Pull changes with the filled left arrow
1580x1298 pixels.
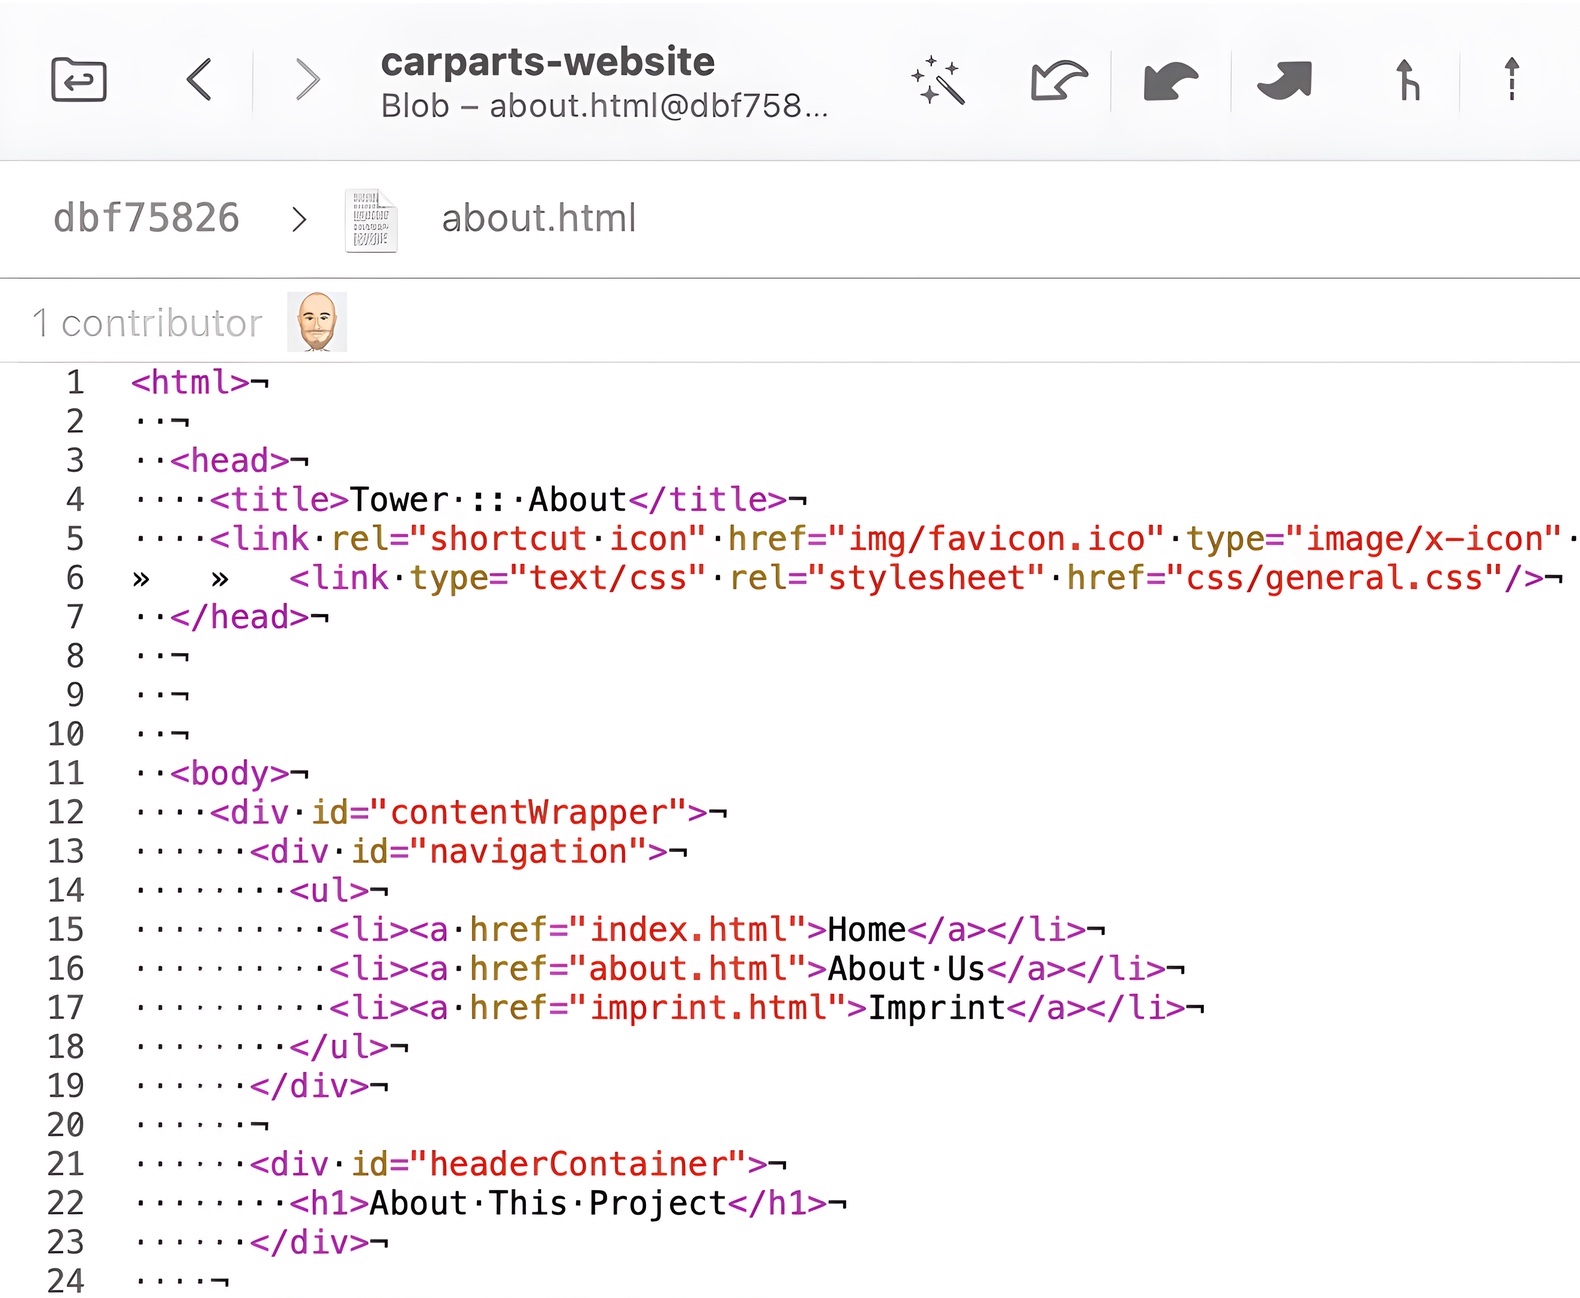pyautogui.click(x=1170, y=80)
